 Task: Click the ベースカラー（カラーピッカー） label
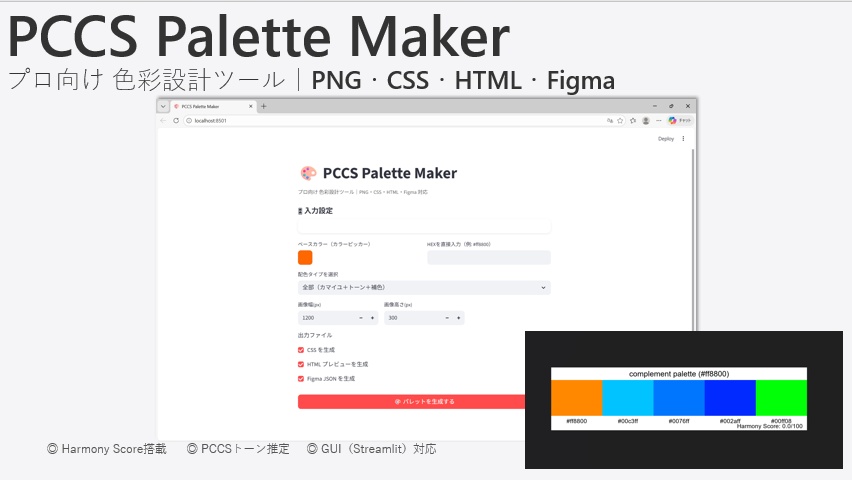(x=334, y=244)
